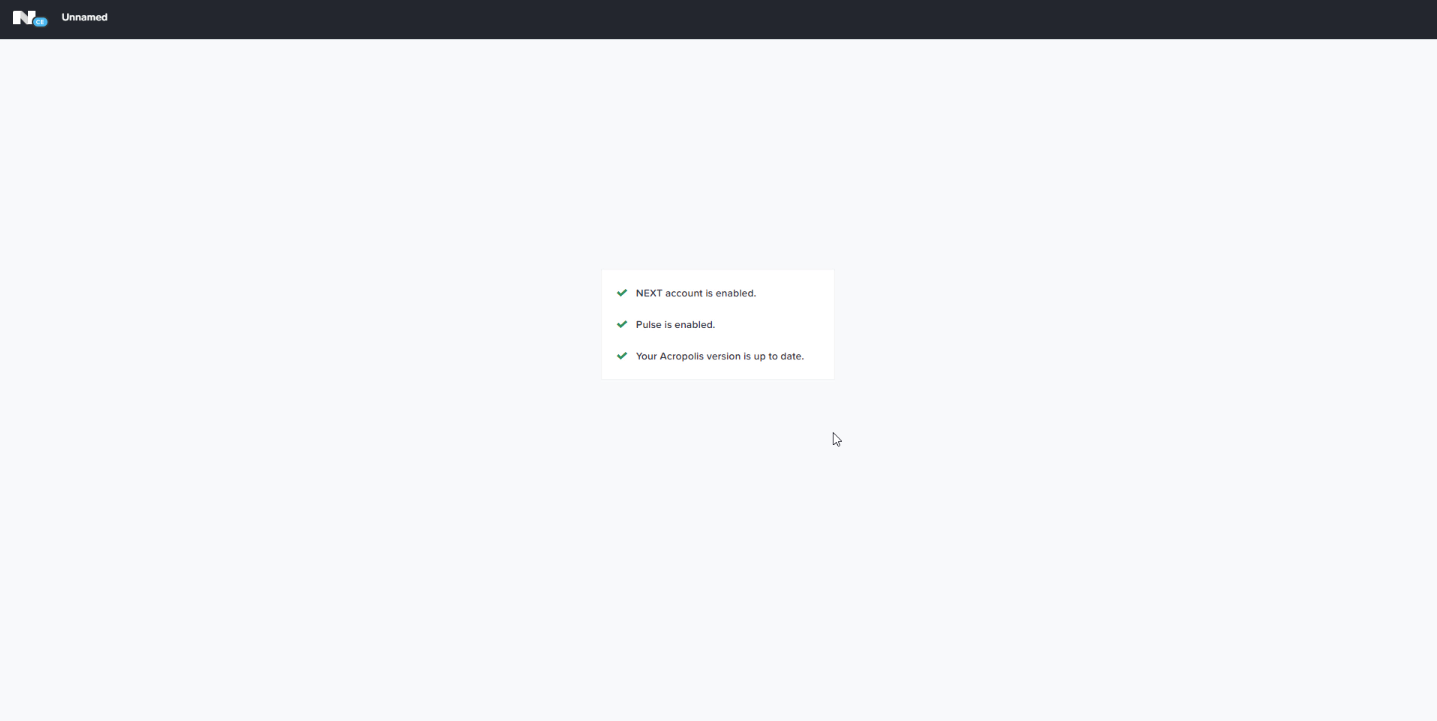
Task: Click the Nutanix CE logo icon
Action: (x=30, y=18)
